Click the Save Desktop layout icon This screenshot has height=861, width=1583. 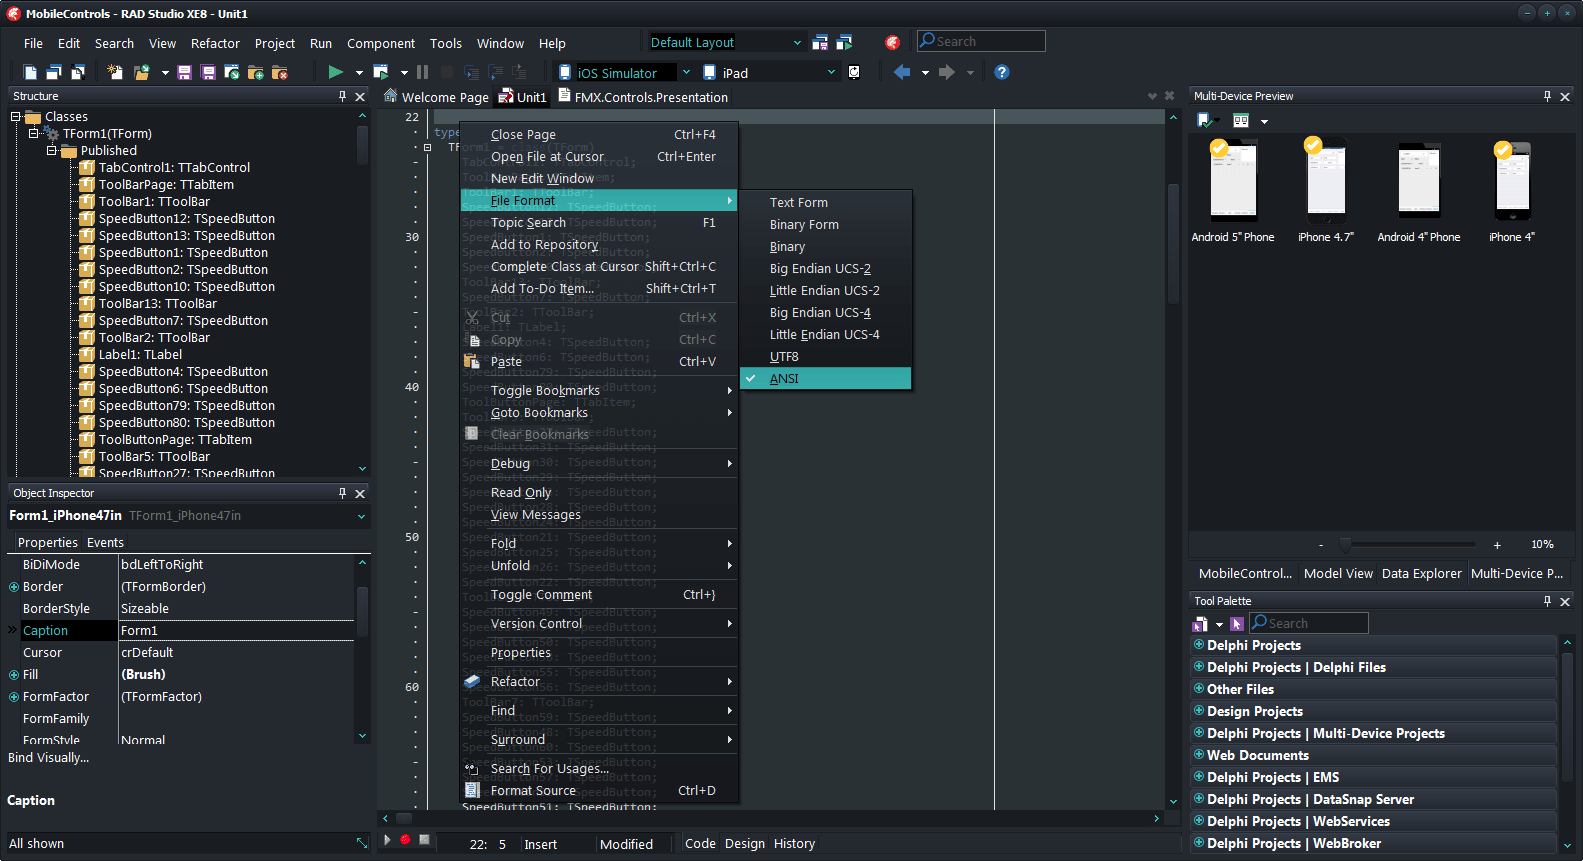coord(820,42)
